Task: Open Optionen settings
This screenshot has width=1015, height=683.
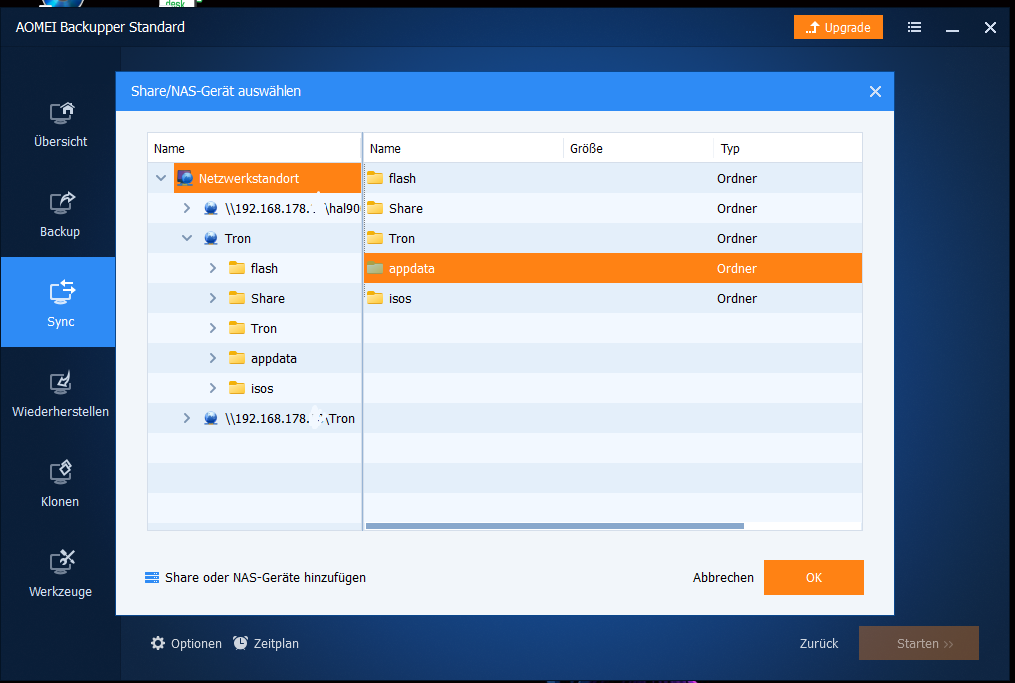Action: point(186,644)
